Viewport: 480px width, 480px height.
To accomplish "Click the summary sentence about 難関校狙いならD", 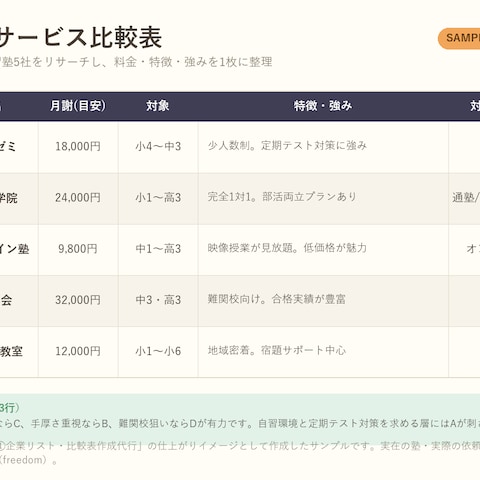I will click(x=240, y=424).
